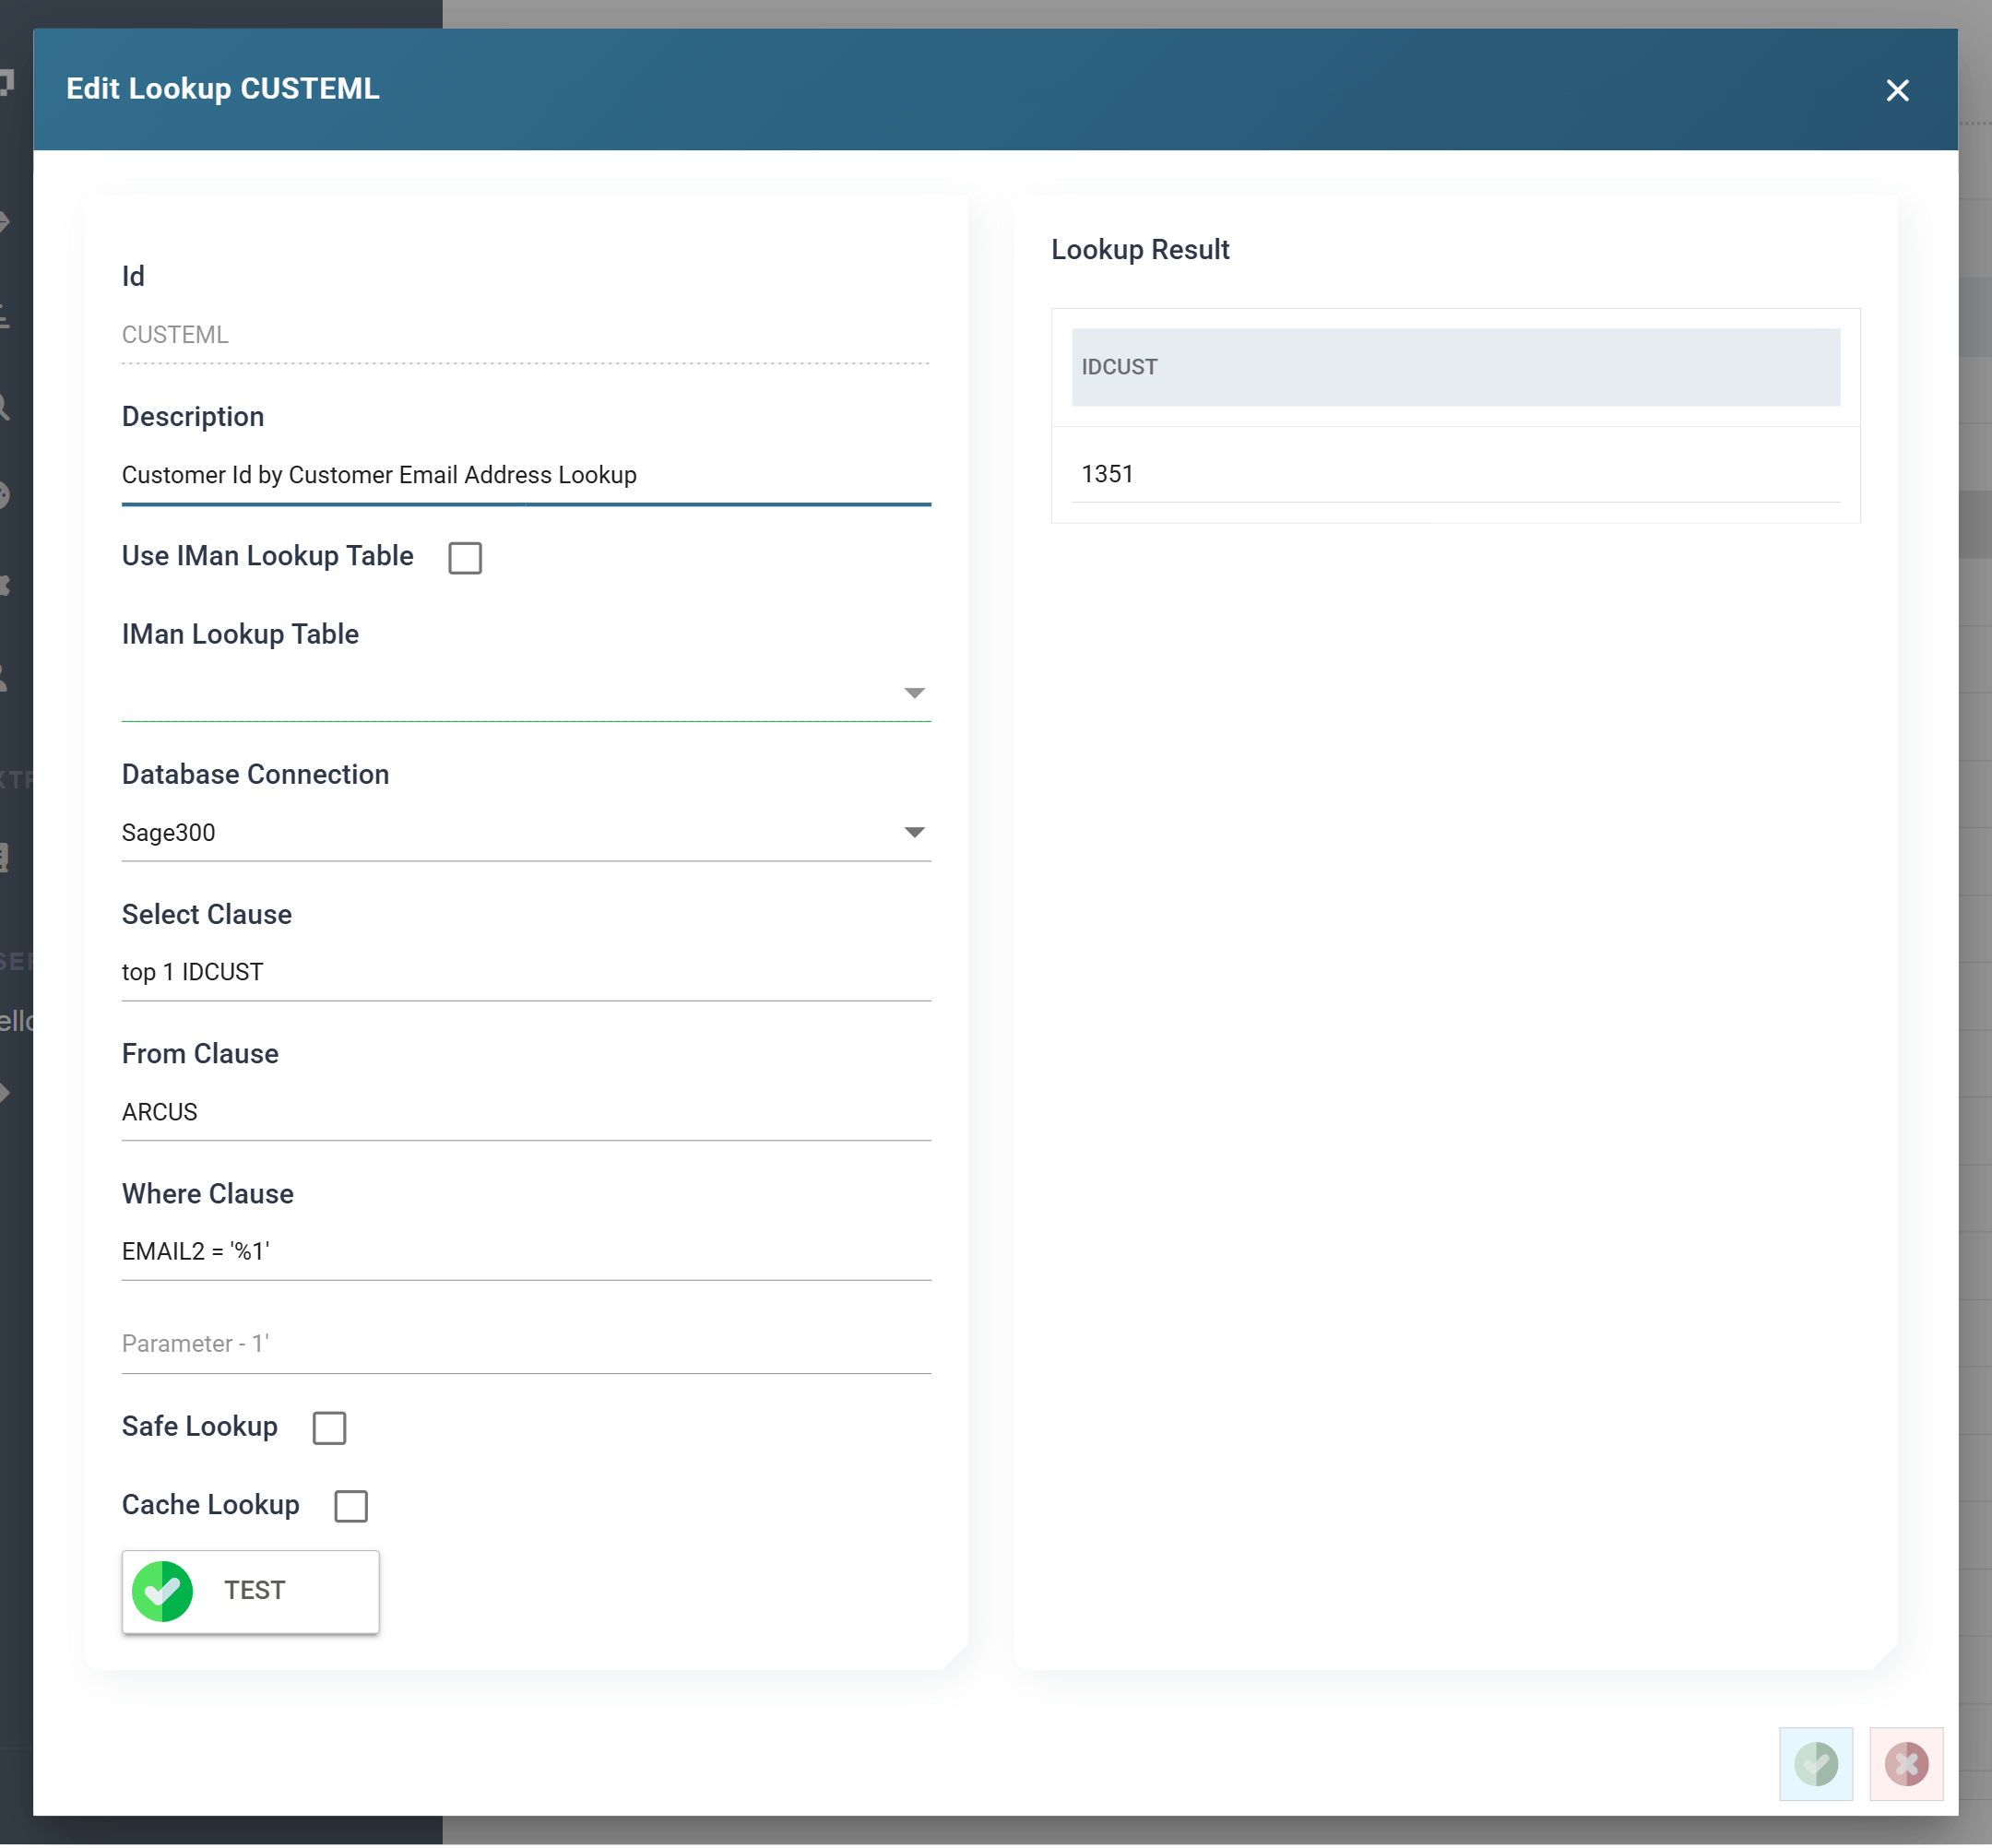This screenshot has width=1992, height=1848.
Task: Click the Select Clause field
Action: pyautogui.click(x=526, y=972)
